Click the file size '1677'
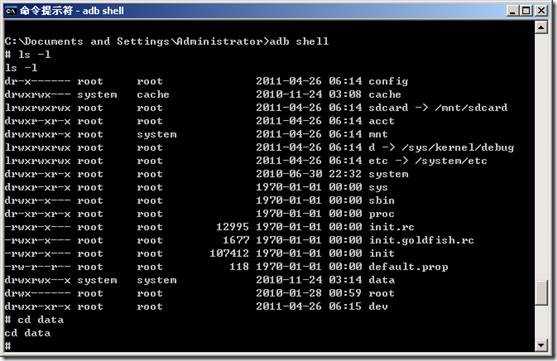This screenshot has height=361, width=557. point(236,241)
